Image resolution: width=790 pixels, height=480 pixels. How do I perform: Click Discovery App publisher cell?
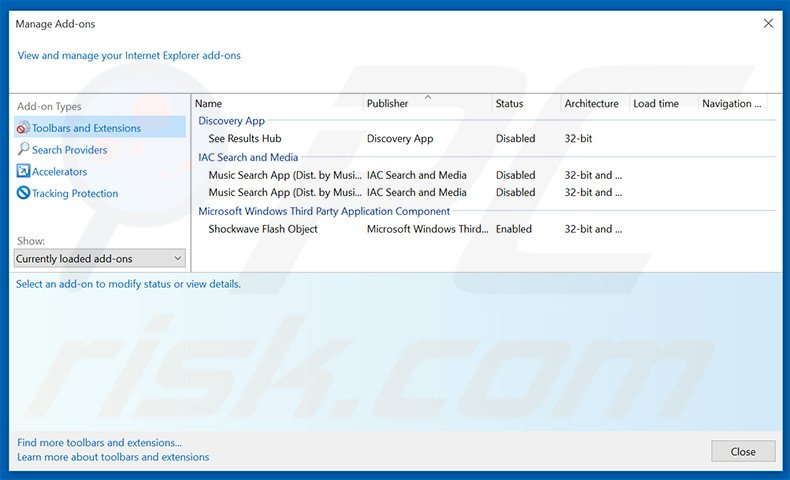400,139
